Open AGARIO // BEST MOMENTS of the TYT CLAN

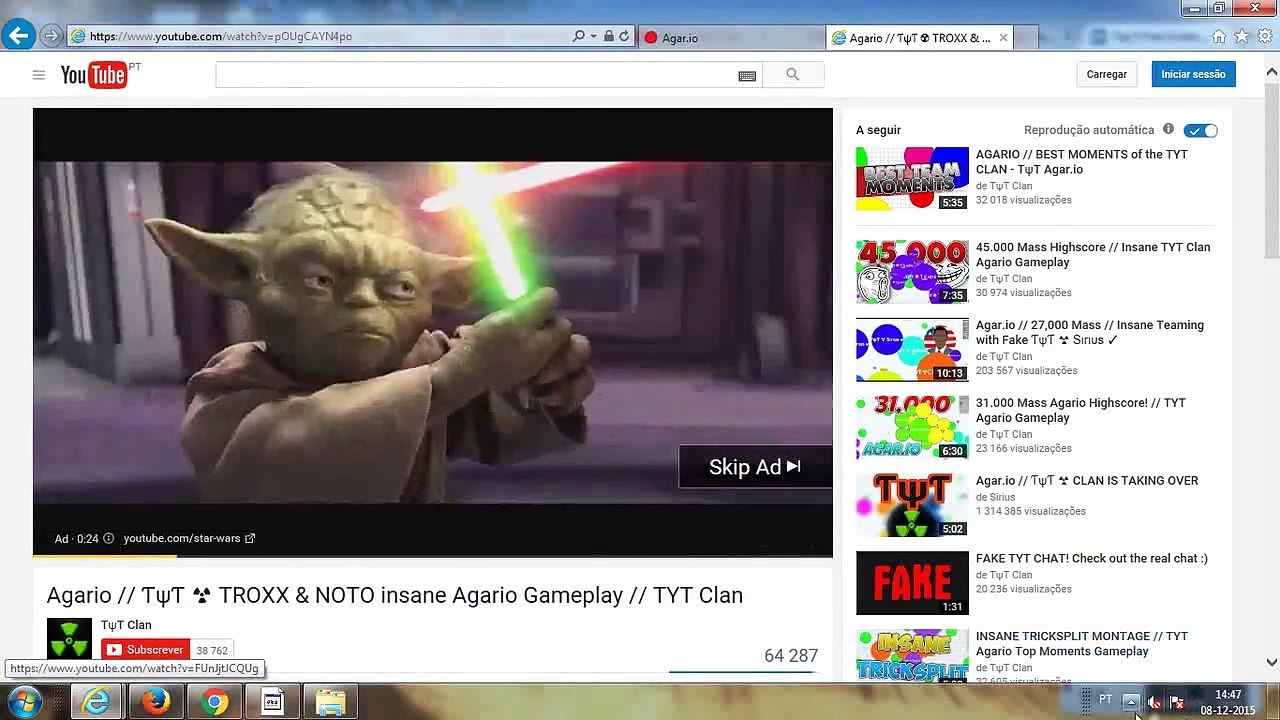coord(1082,162)
